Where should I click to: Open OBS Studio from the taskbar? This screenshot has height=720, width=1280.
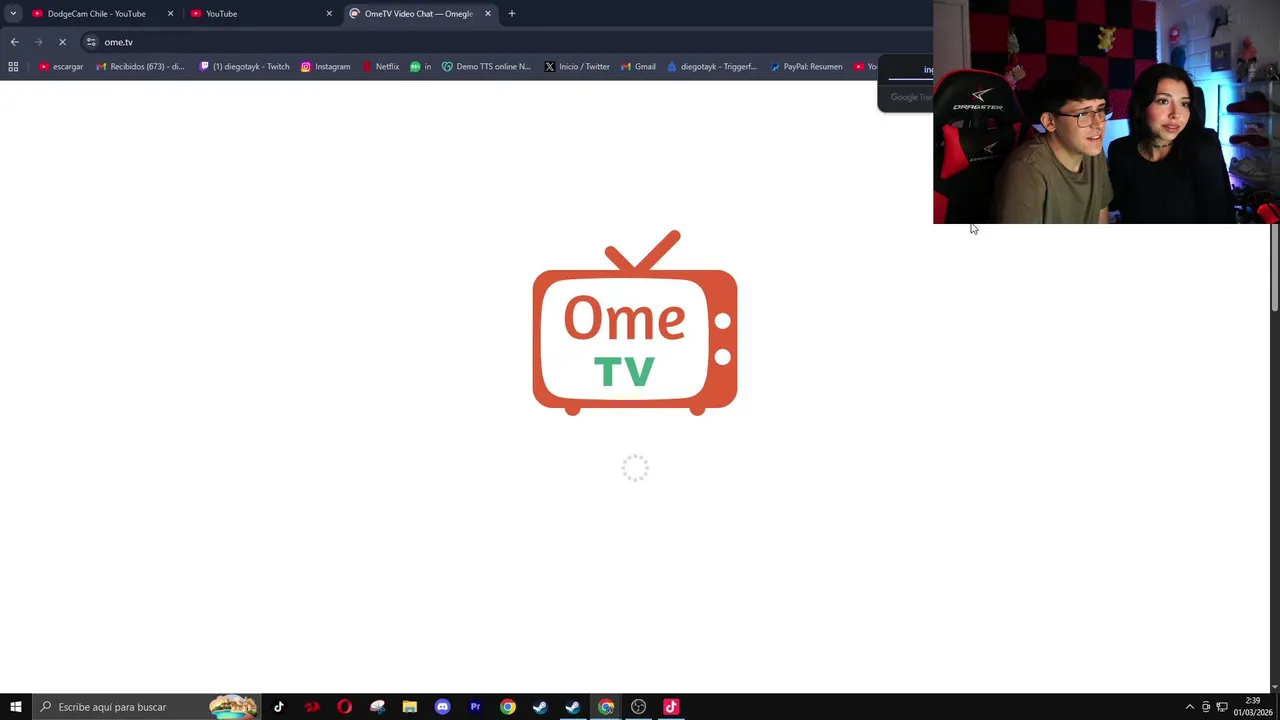(638, 707)
